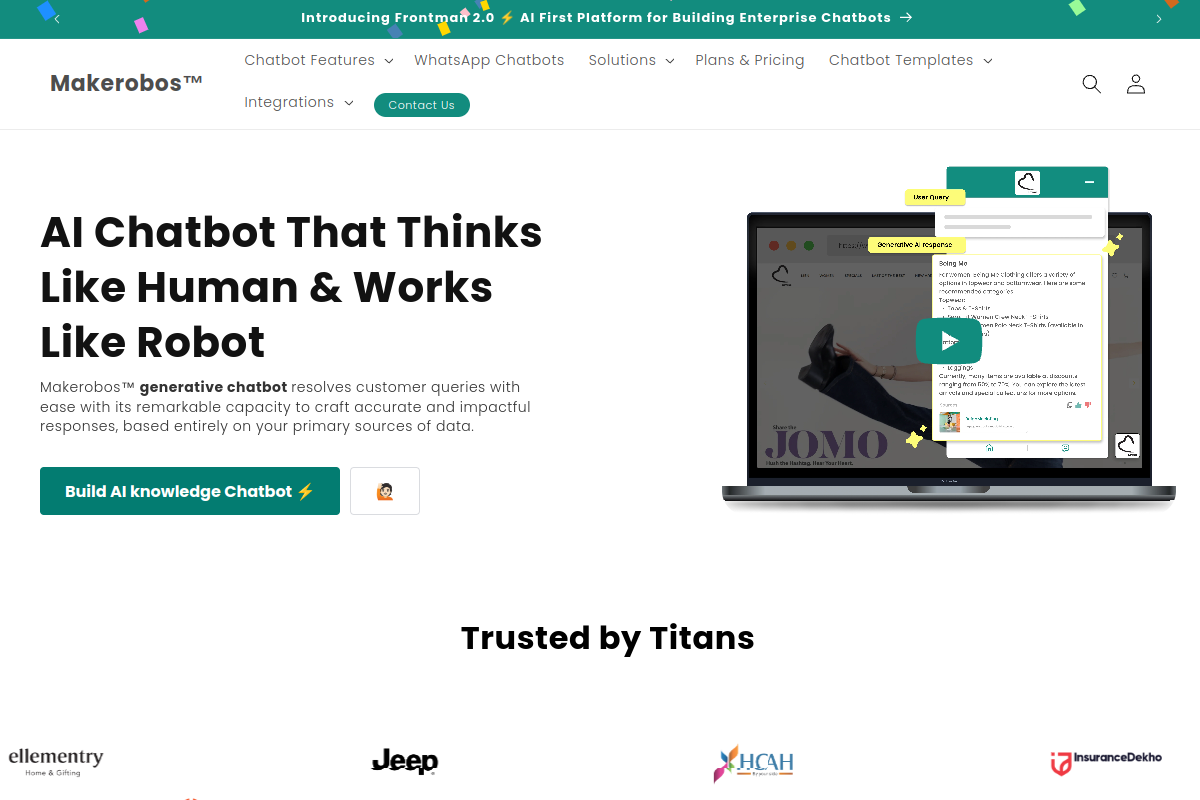
Task: Play the demo video on laptop
Action: click(x=948, y=341)
